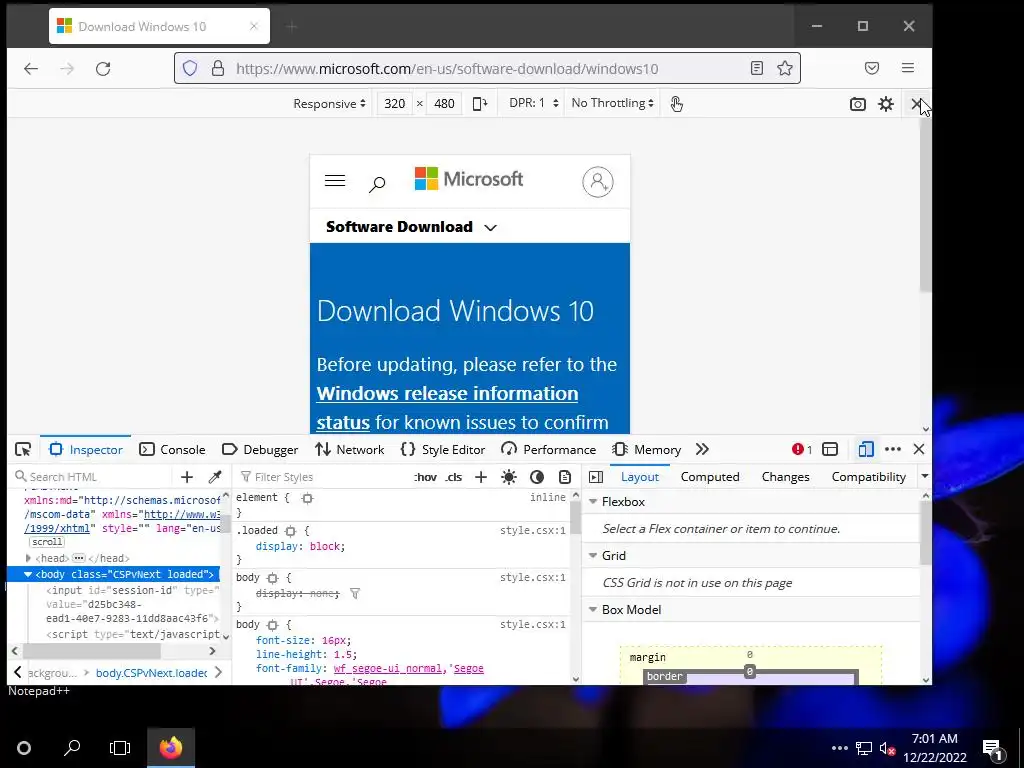Viewport: 1024px width, 768px height.
Task: Open the No Throttling dropdown
Action: pos(613,103)
